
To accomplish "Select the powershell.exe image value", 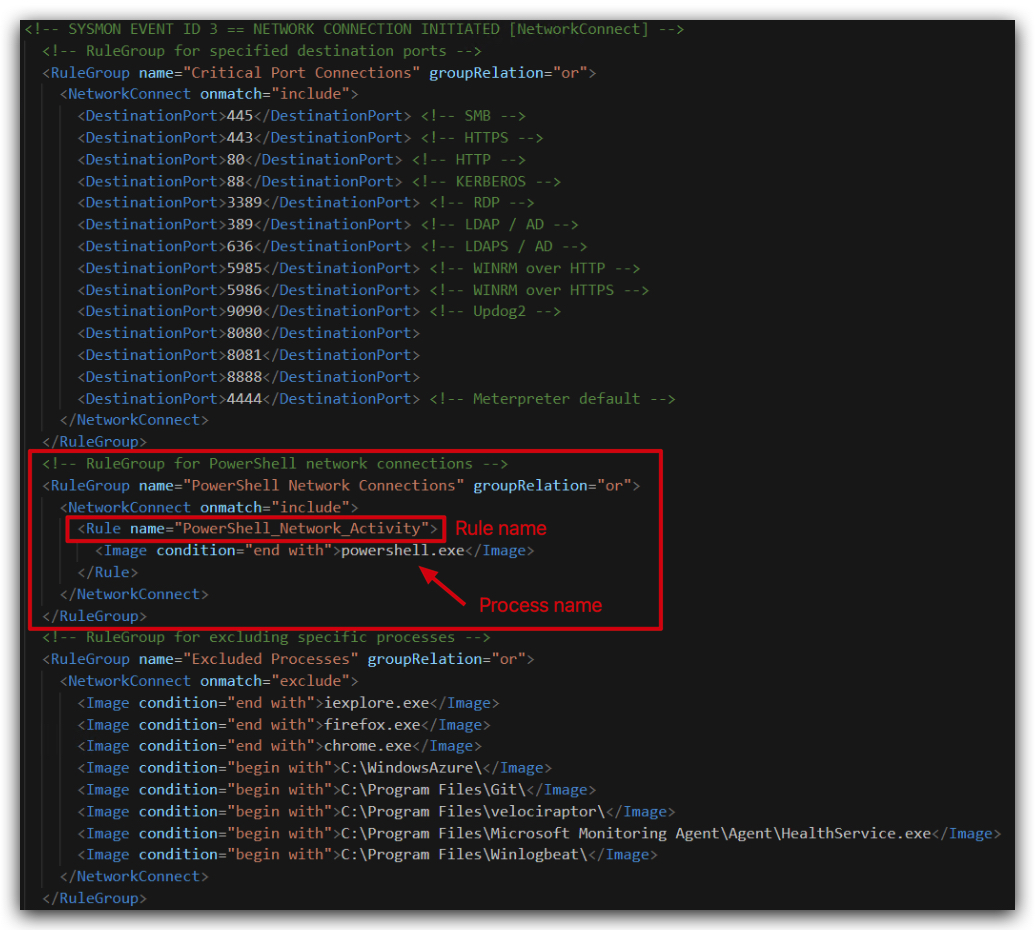I will (x=403, y=550).
